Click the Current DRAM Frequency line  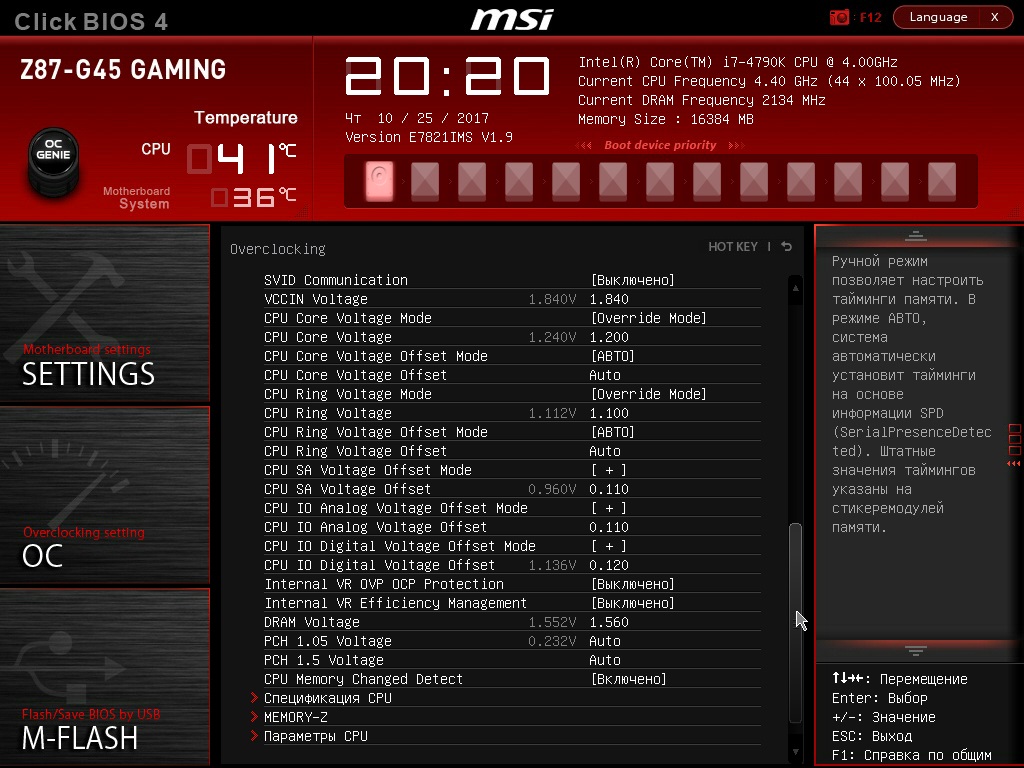coord(701,101)
